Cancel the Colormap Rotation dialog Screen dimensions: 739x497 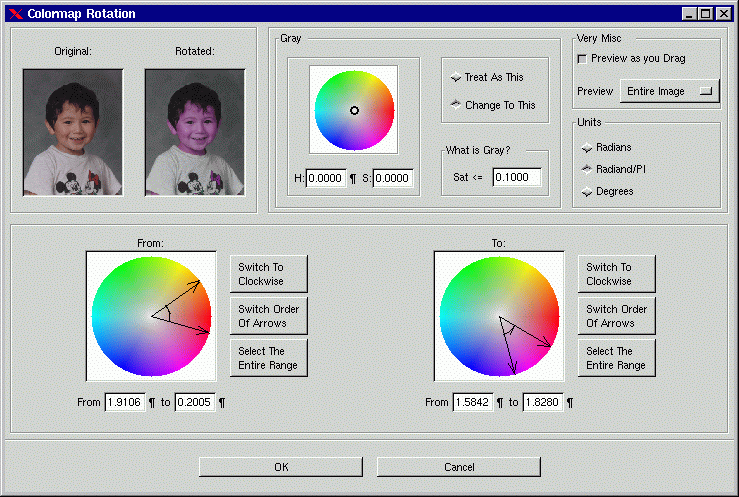458,467
